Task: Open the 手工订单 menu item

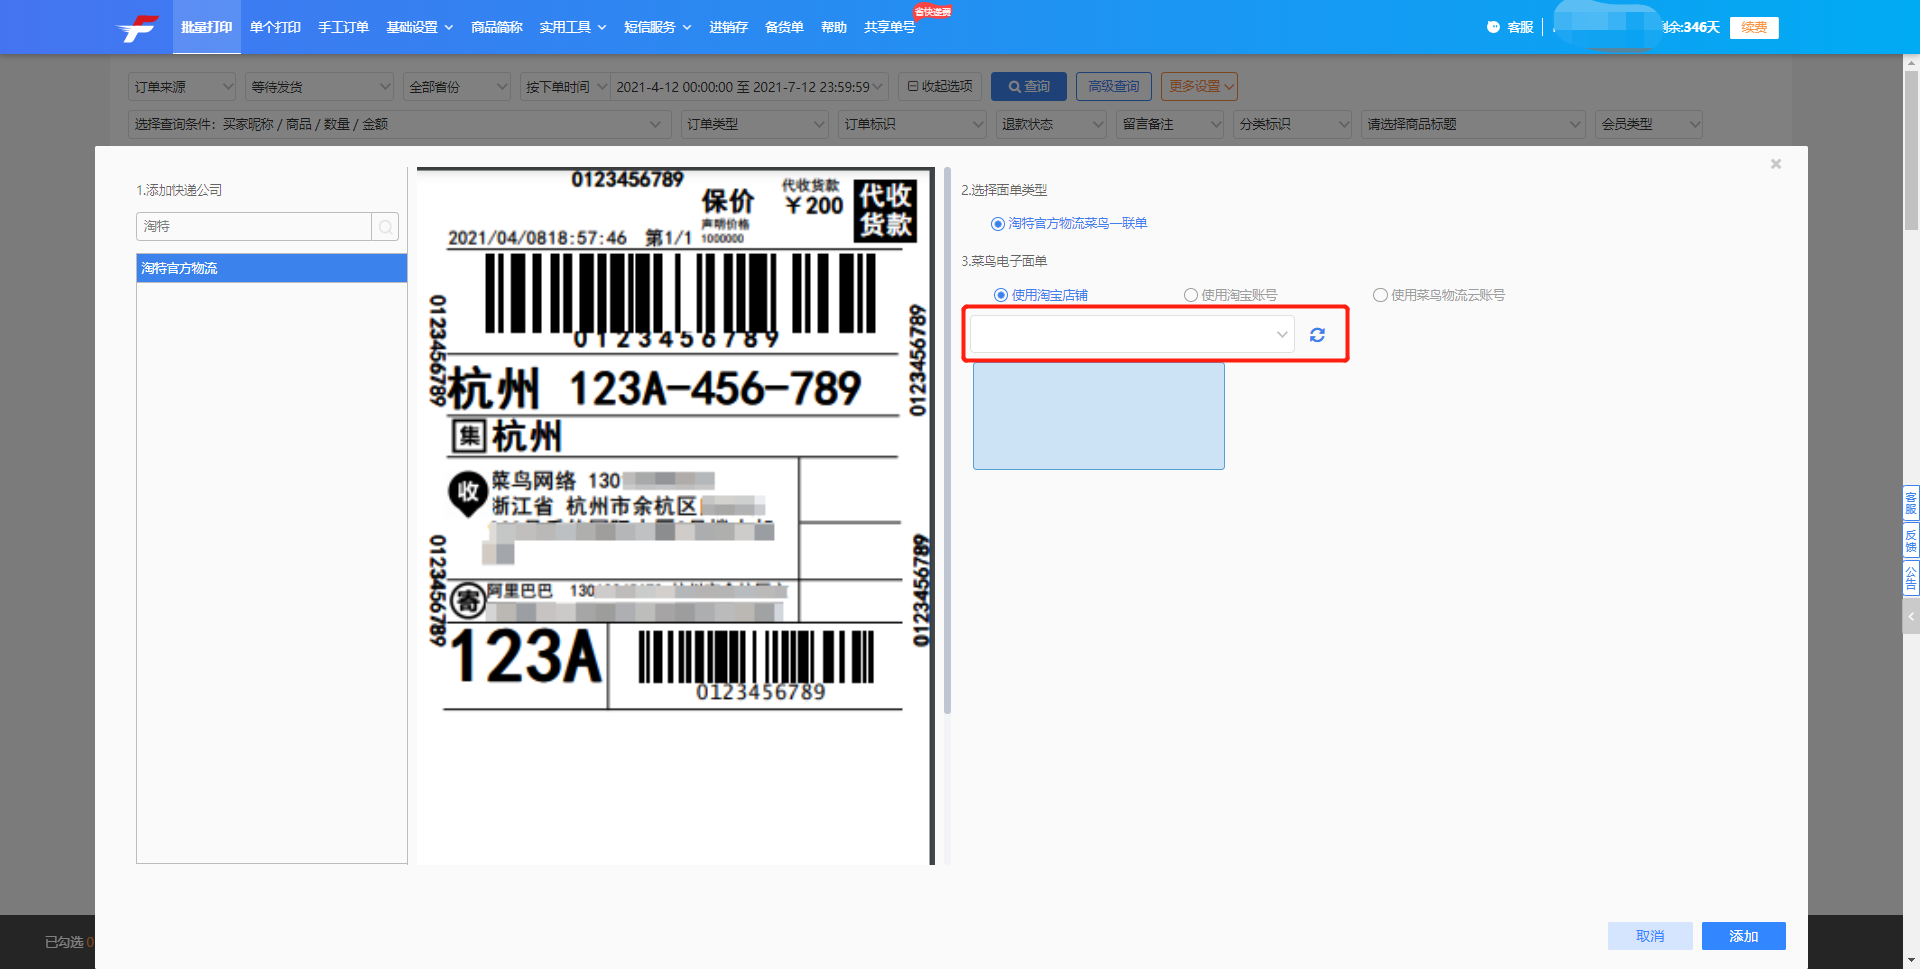Action: pyautogui.click(x=343, y=27)
